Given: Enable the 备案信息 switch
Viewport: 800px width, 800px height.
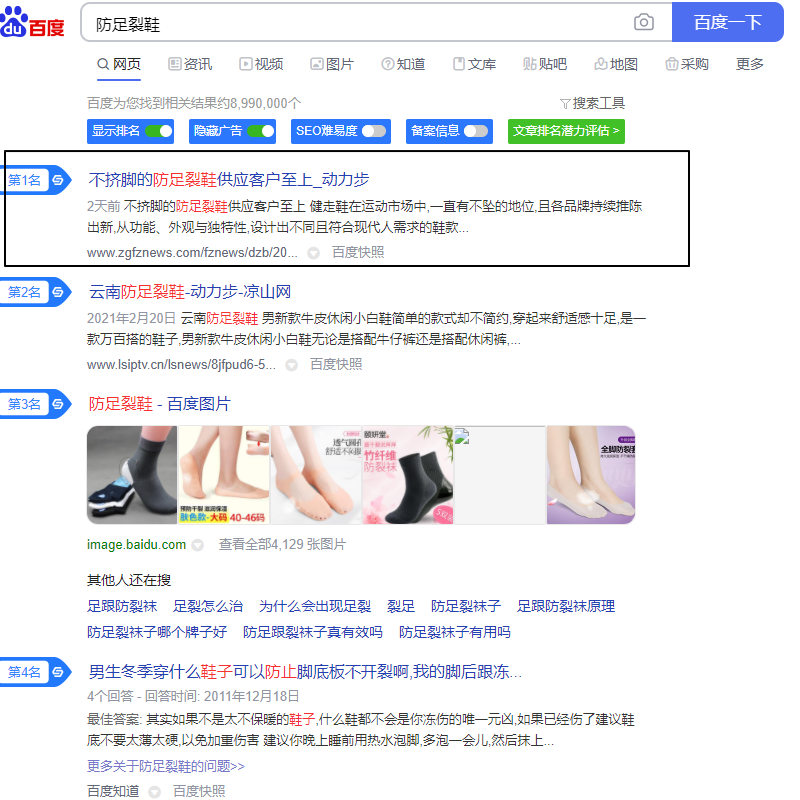Looking at the screenshot, I should (476, 131).
